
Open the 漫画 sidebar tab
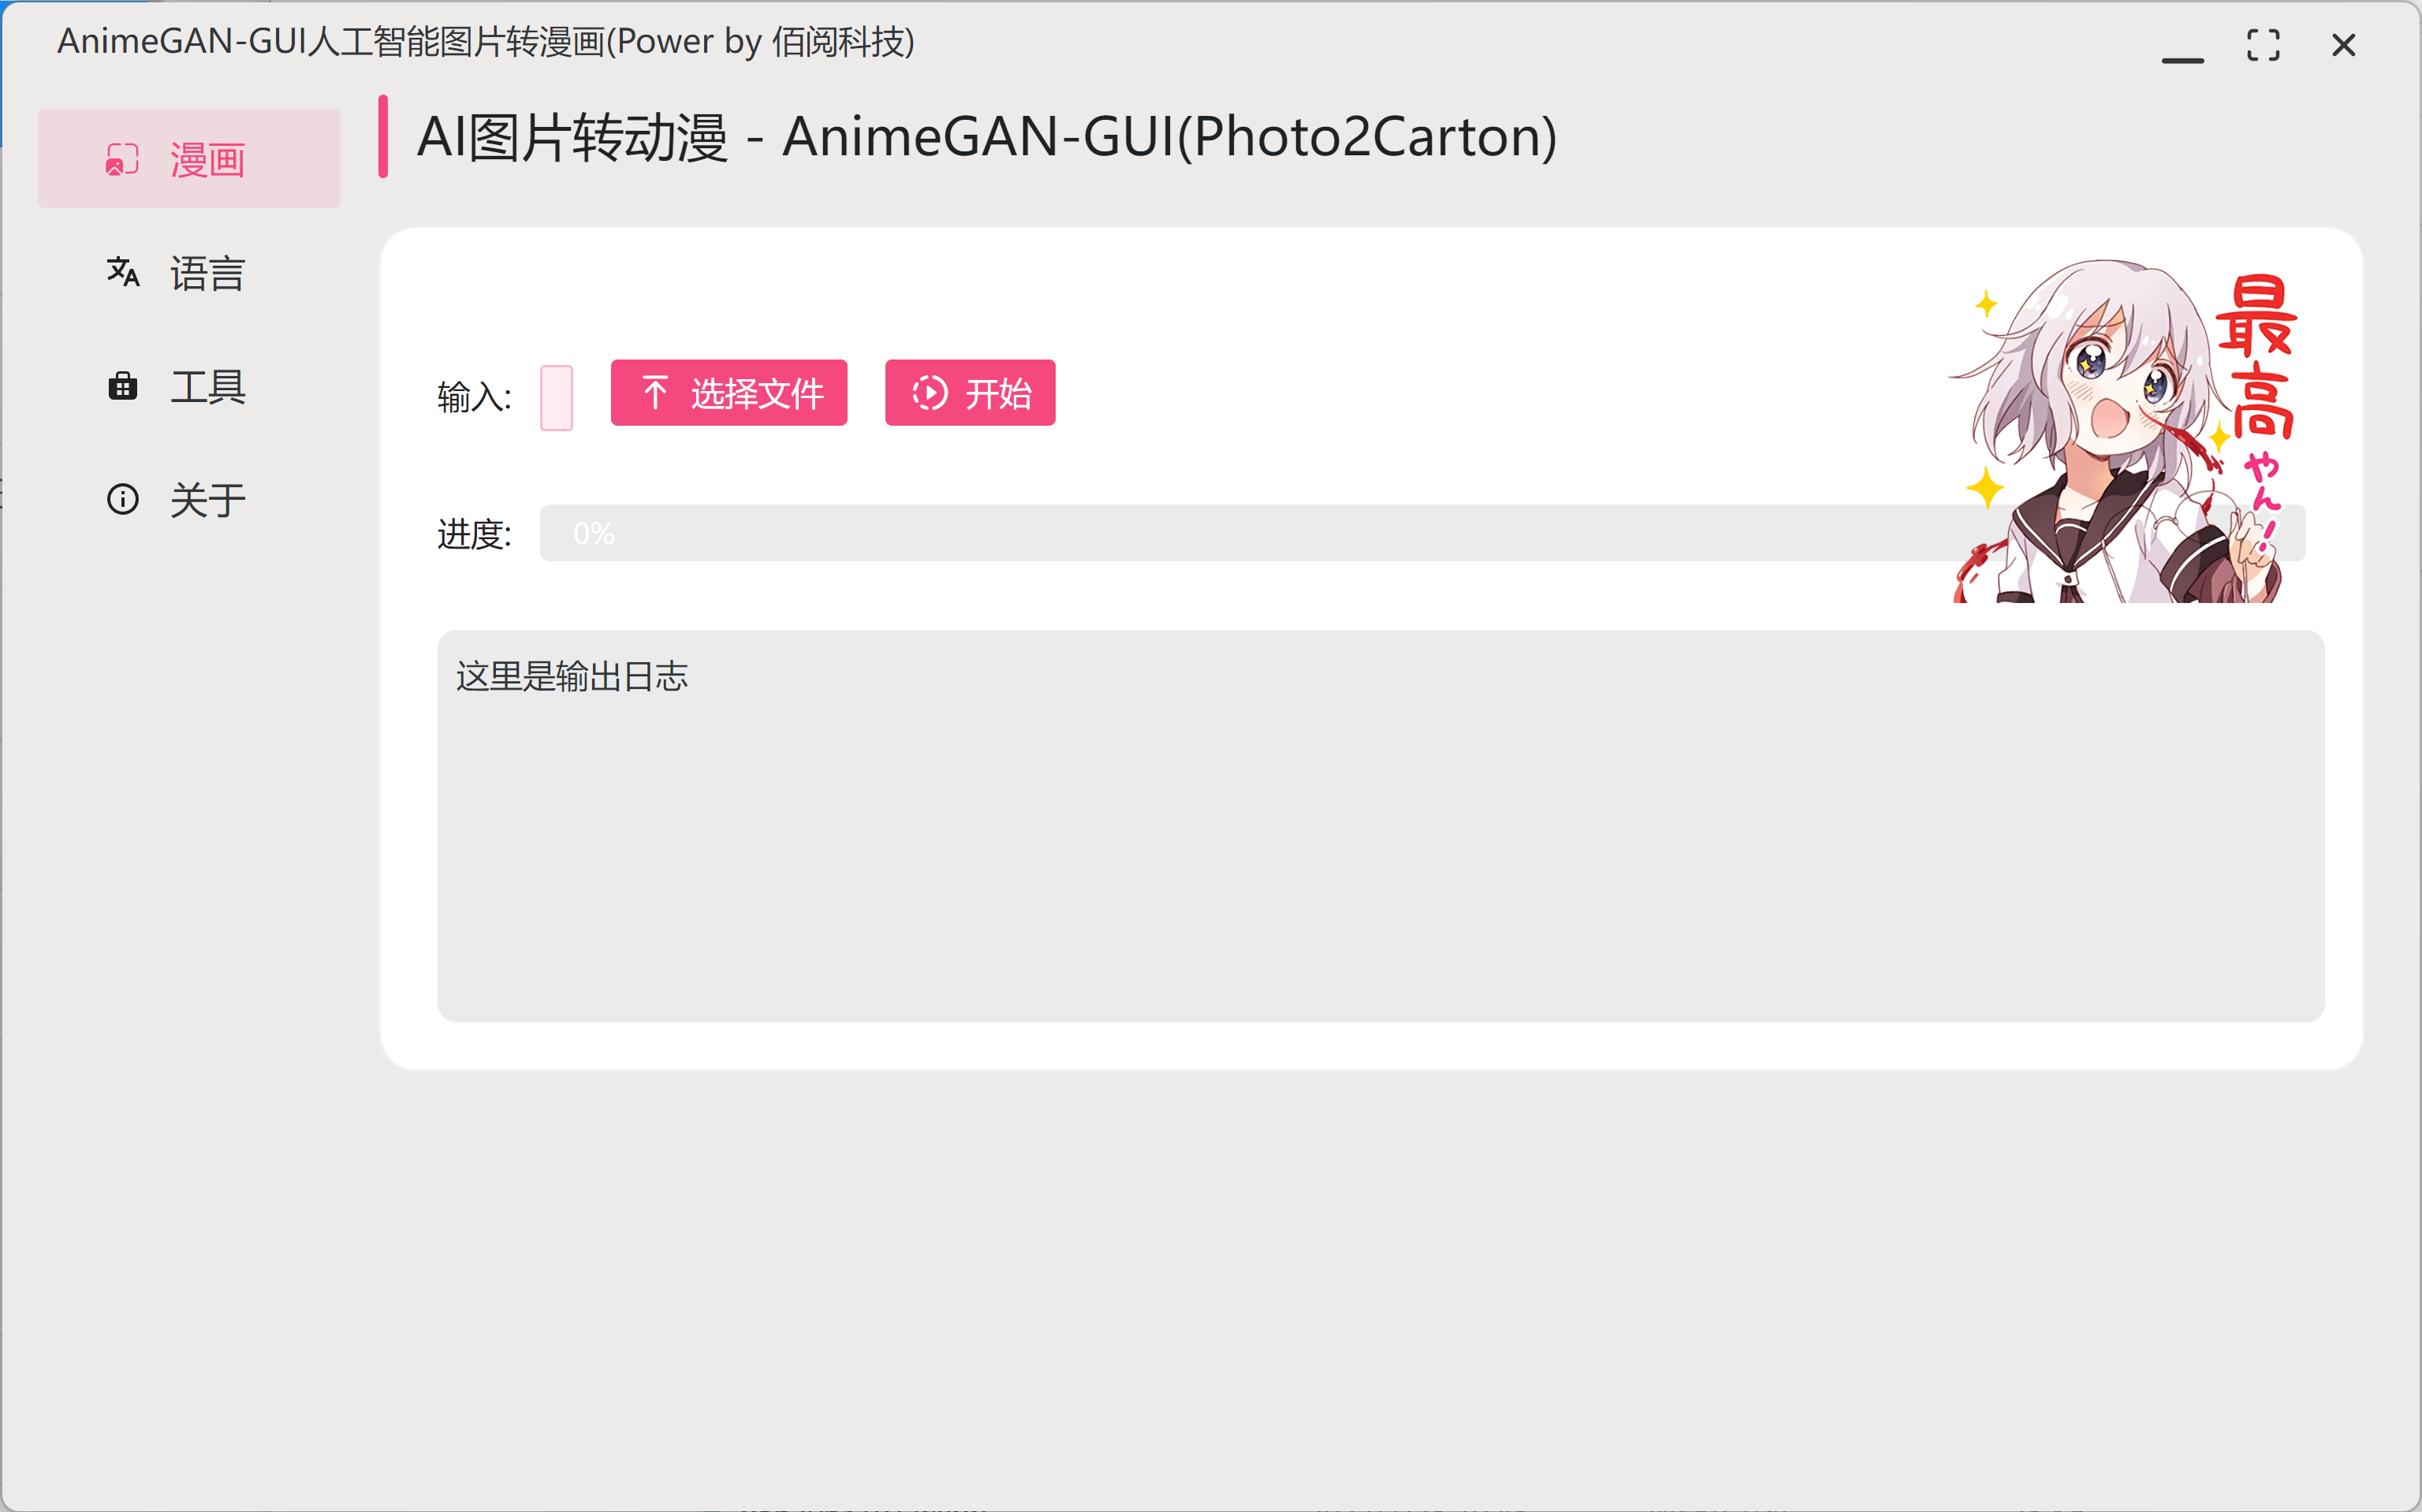pyautogui.click(x=189, y=159)
